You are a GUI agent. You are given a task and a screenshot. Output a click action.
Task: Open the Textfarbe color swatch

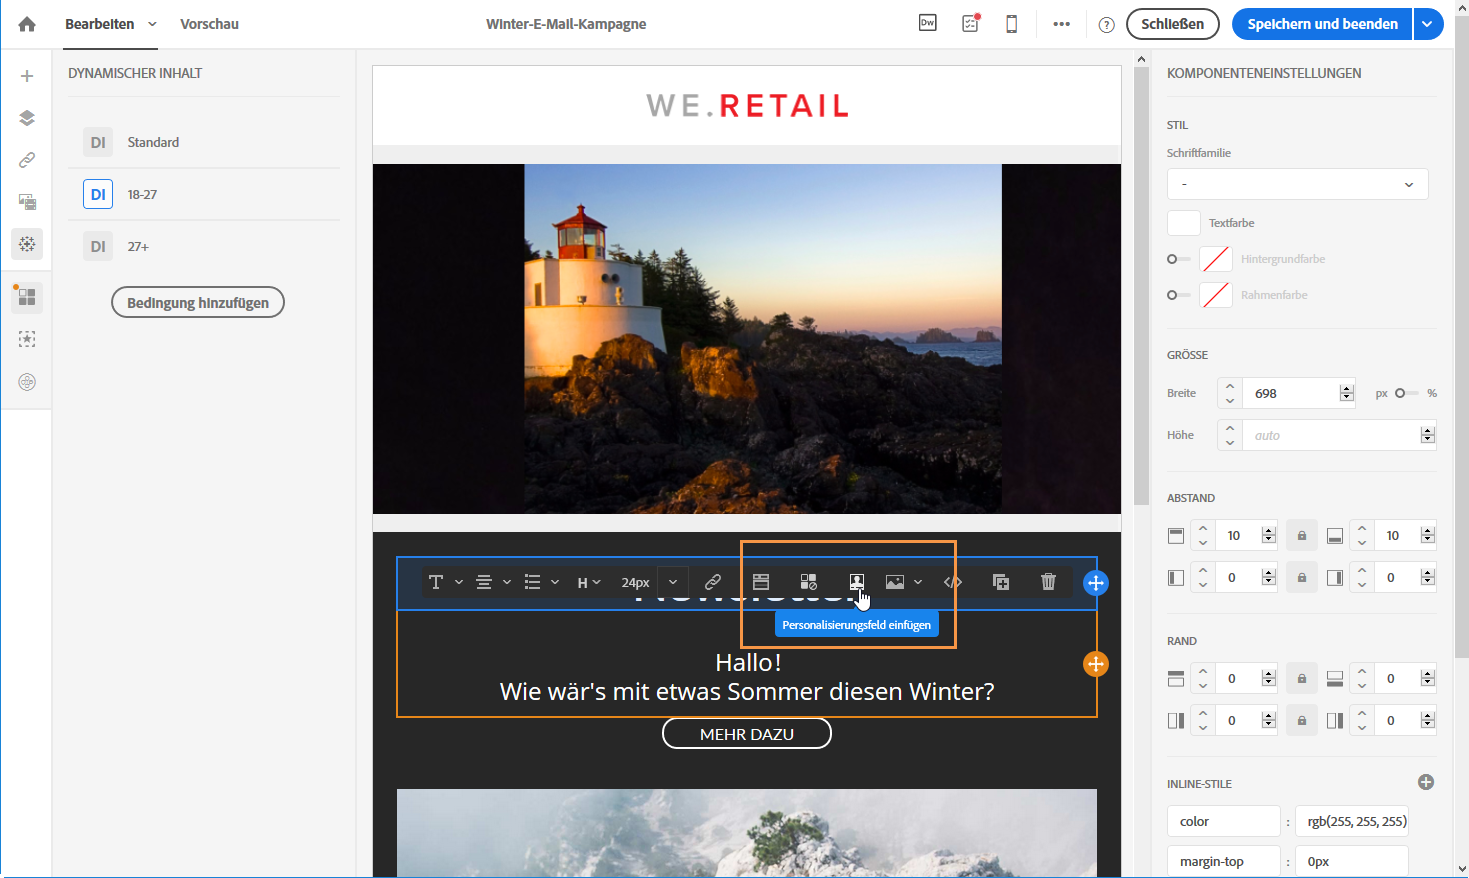click(1184, 223)
